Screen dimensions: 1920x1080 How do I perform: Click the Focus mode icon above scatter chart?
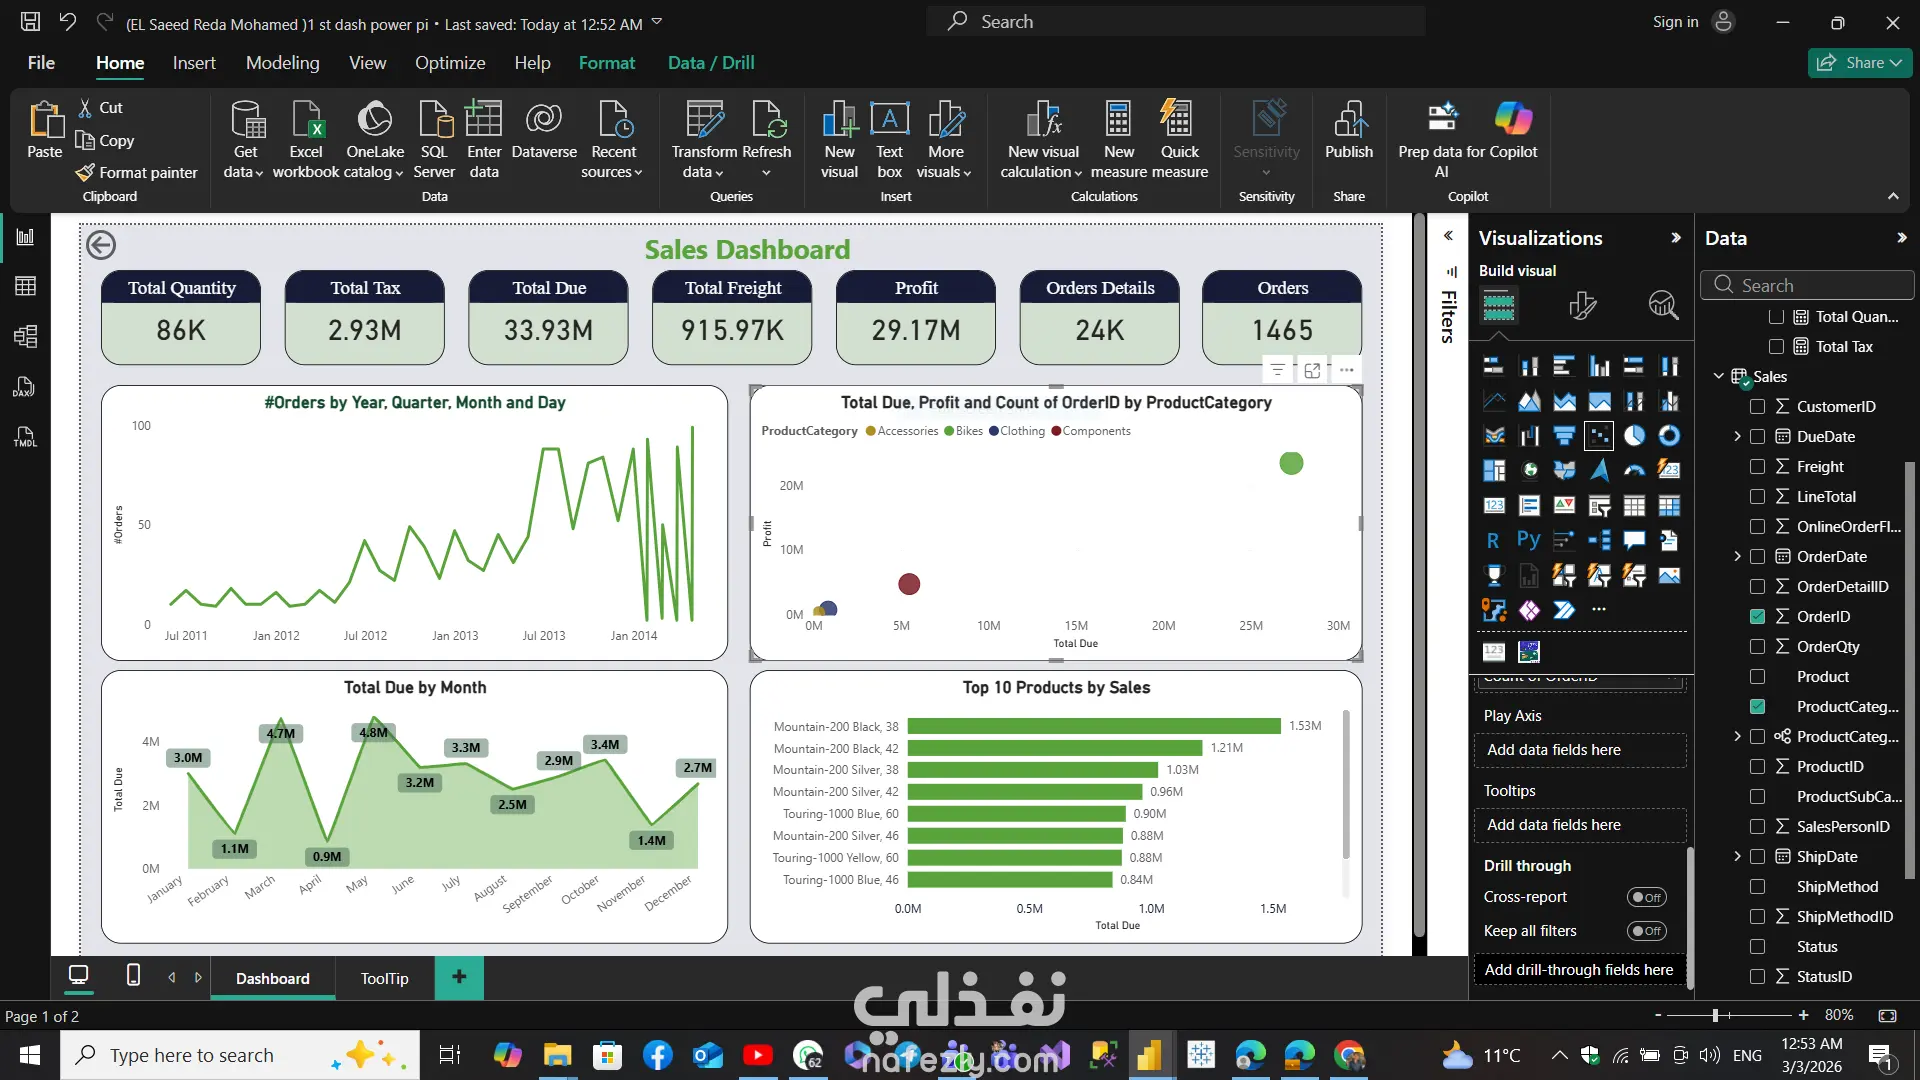pos(1312,370)
